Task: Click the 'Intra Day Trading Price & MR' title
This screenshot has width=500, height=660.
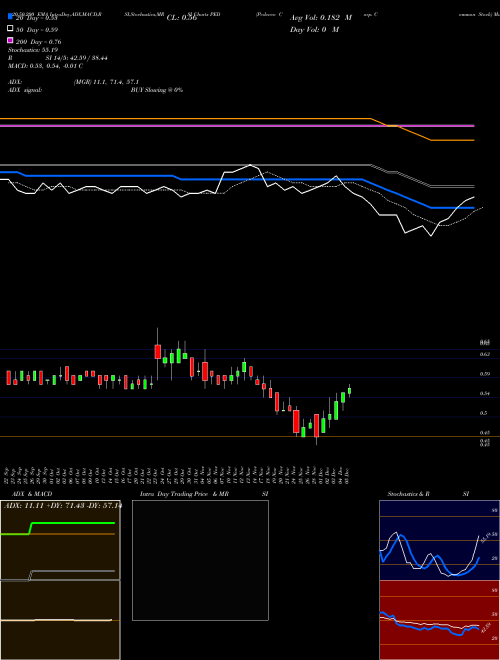Action: point(184,494)
